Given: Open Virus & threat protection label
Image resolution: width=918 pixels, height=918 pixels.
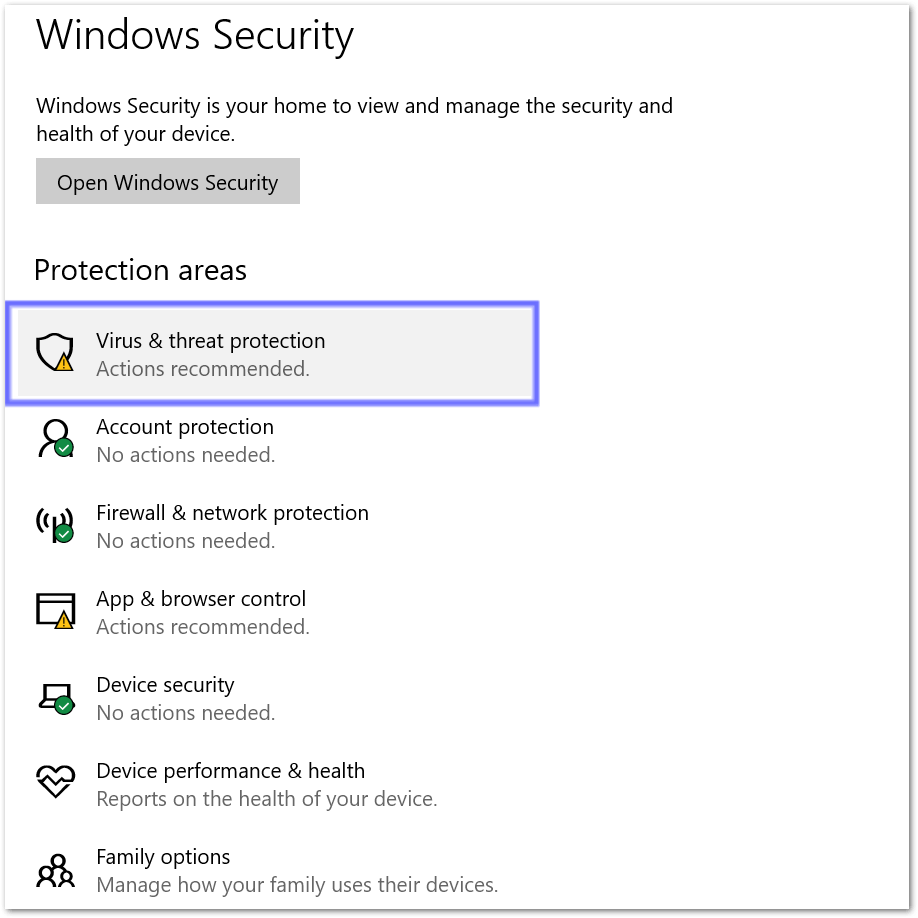Looking at the screenshot, I should pos(210,341).
